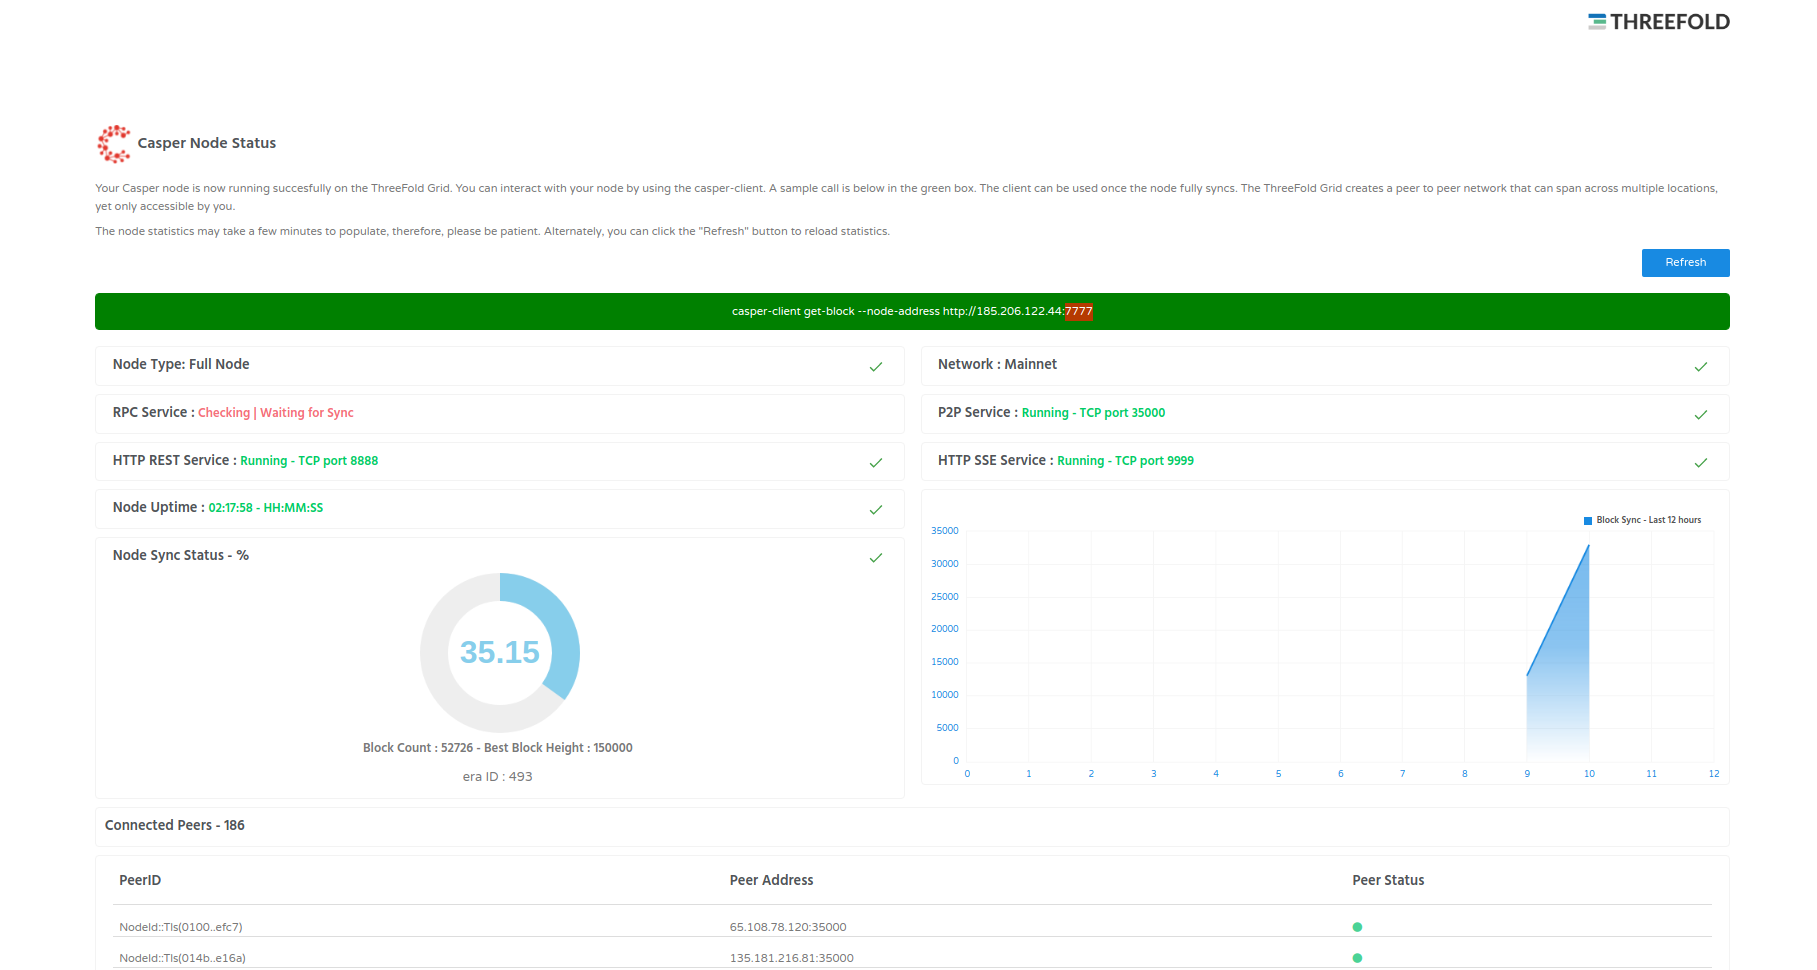Click the Peer Address column header
The width and height of the screenshot is (1817, 970).
pos(771,881)
